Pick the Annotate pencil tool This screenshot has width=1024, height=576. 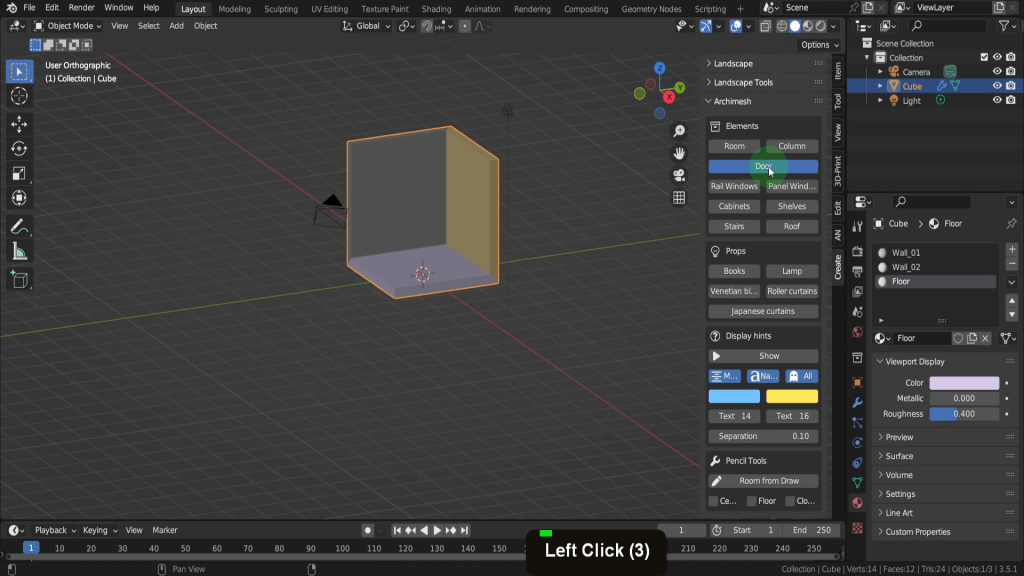(19, 227)
